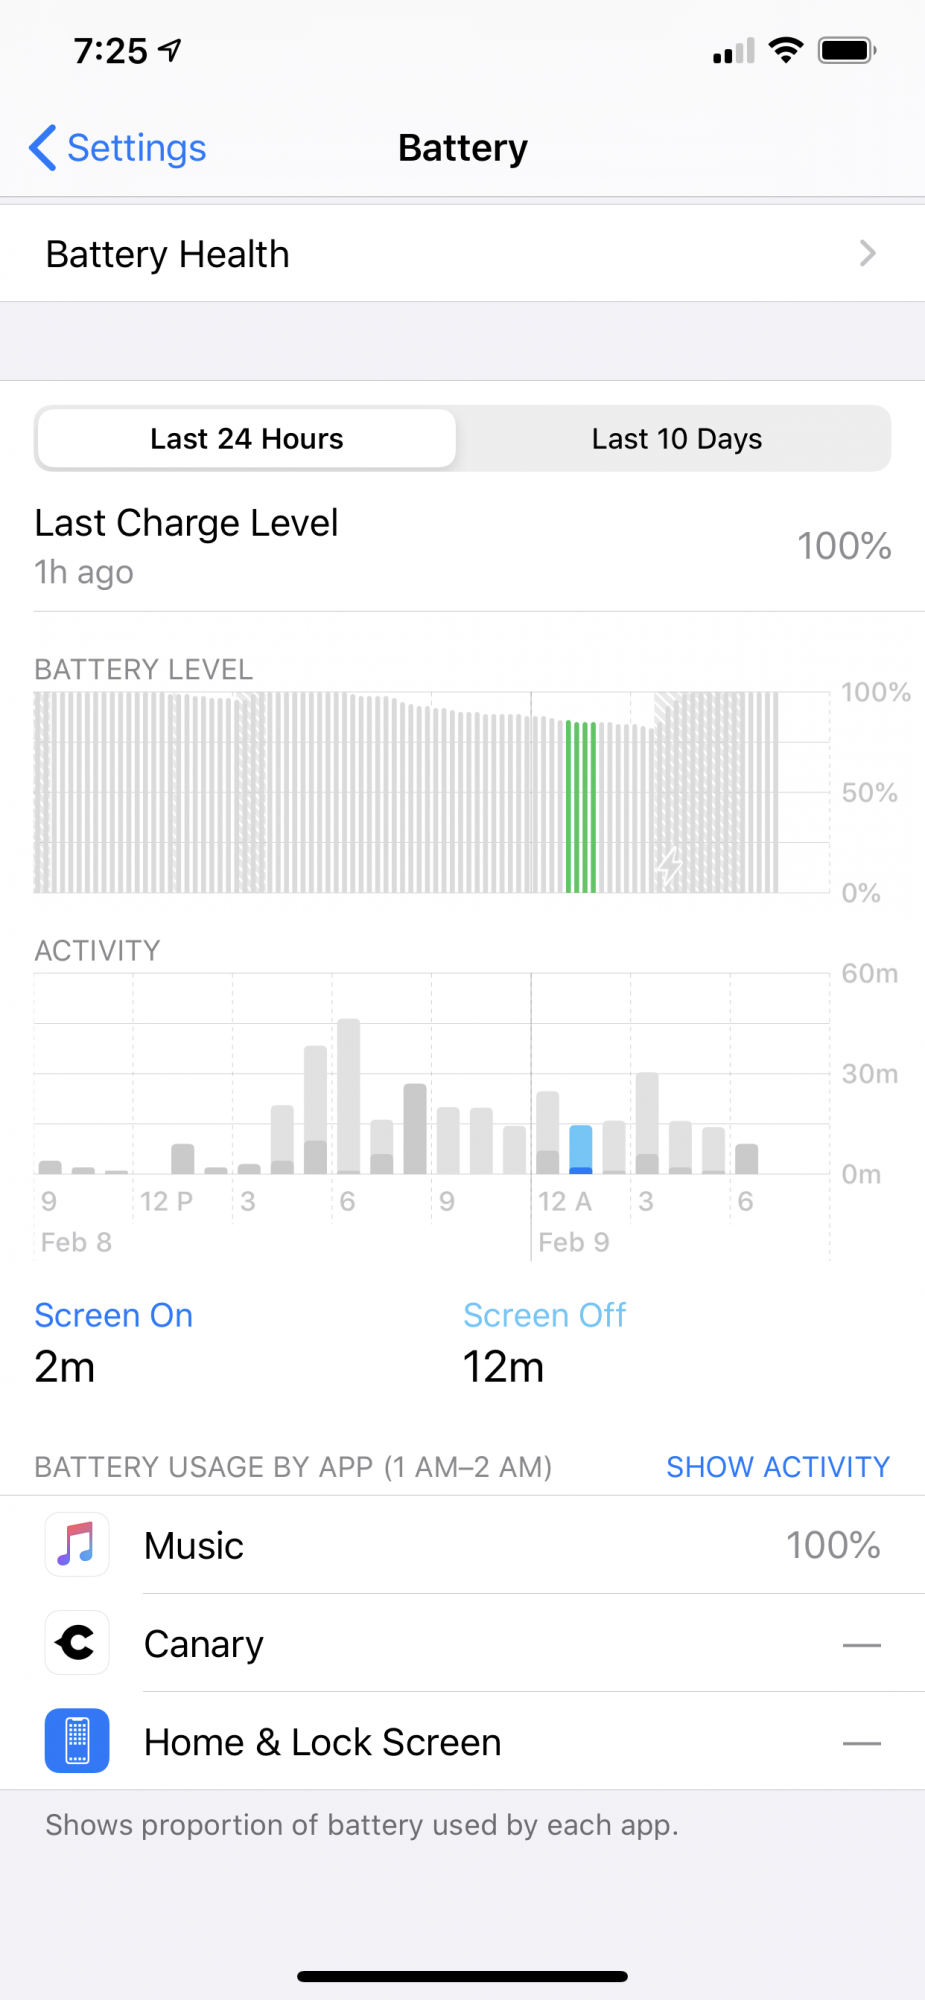
Task: Tap the battery indicator in status bar
Action: coord(847,50)
